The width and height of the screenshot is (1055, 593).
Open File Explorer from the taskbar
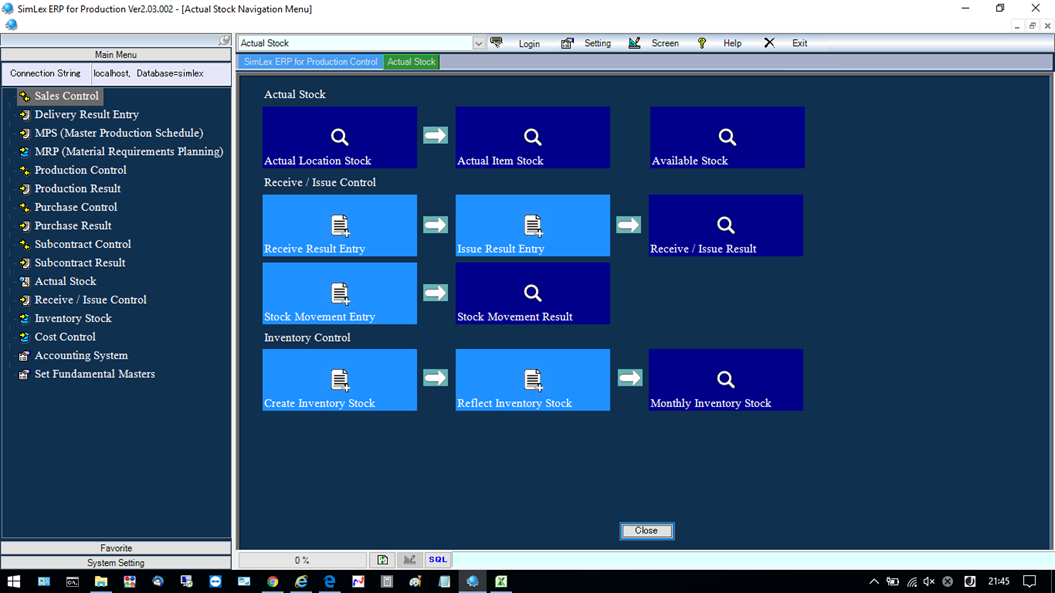pos(101,582)
